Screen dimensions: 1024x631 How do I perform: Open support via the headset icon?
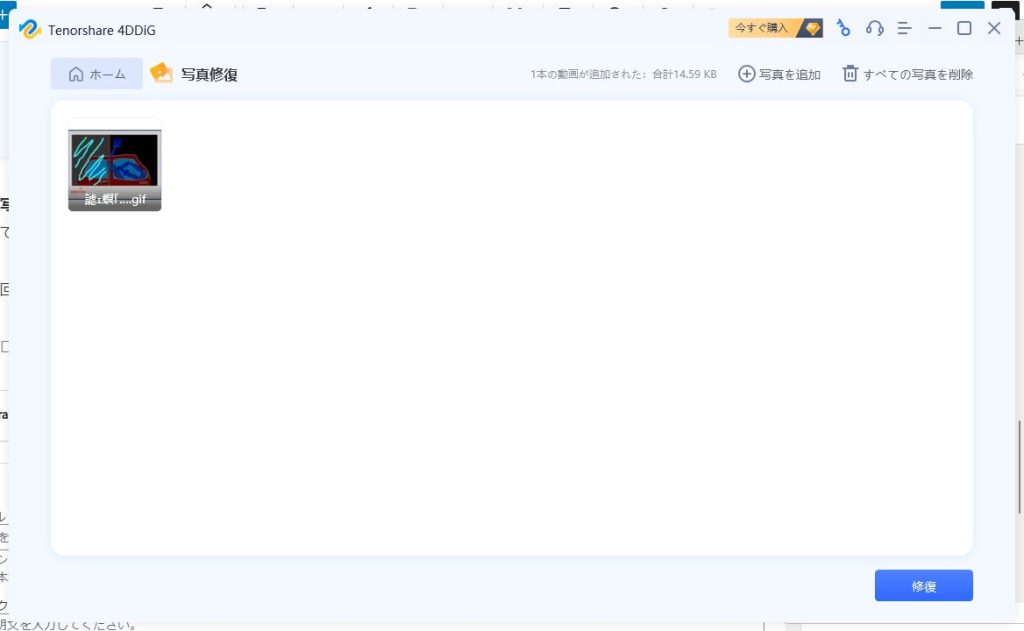pos(875,28)
